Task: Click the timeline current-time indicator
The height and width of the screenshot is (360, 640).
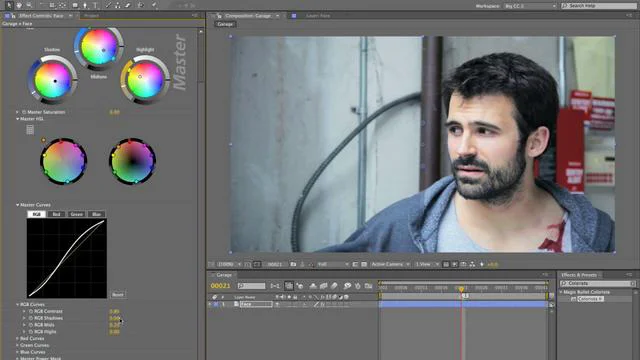Action: coord(462,289)
